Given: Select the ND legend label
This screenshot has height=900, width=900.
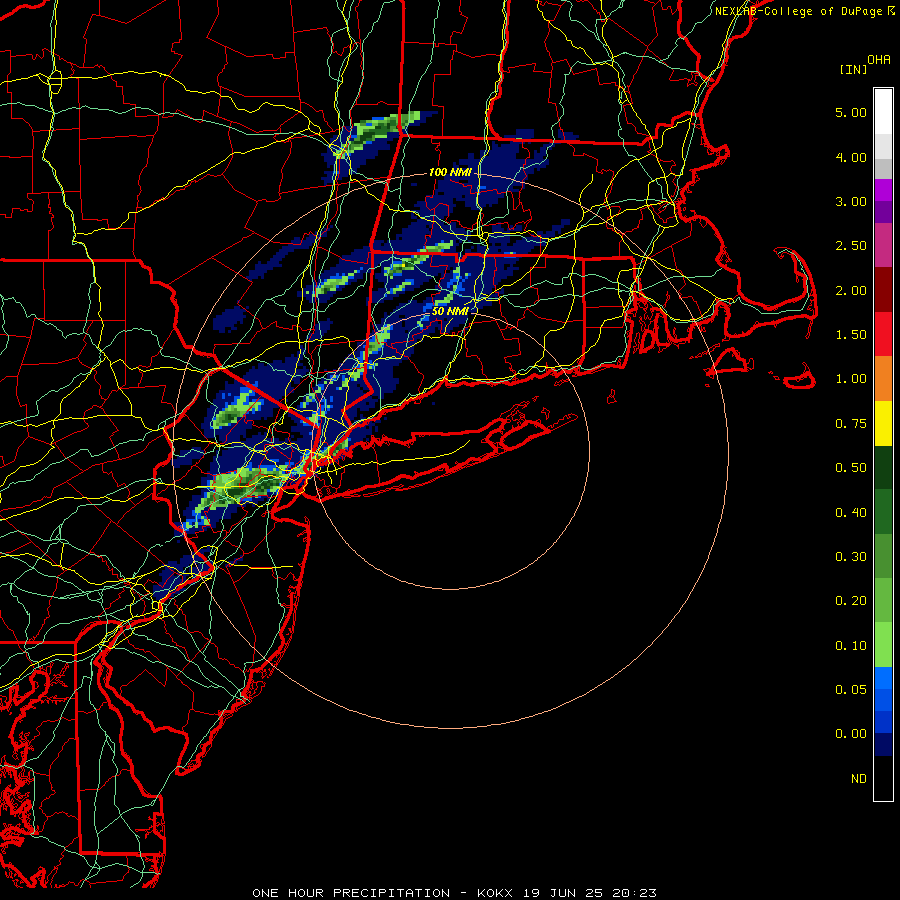Looking at the screenshot, I should pos(859,779).
